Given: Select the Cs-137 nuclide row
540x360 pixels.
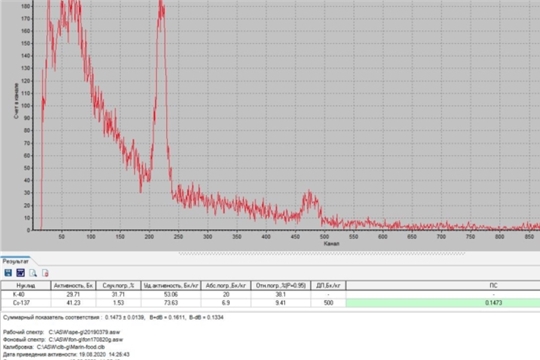Looking at the screenshot, I should coord(270,303).
